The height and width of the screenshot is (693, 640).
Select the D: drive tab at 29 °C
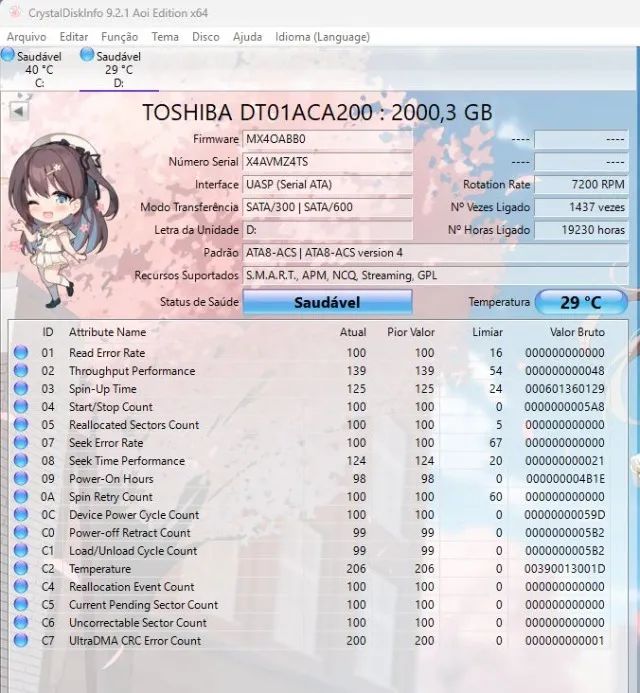pos(118,69)
